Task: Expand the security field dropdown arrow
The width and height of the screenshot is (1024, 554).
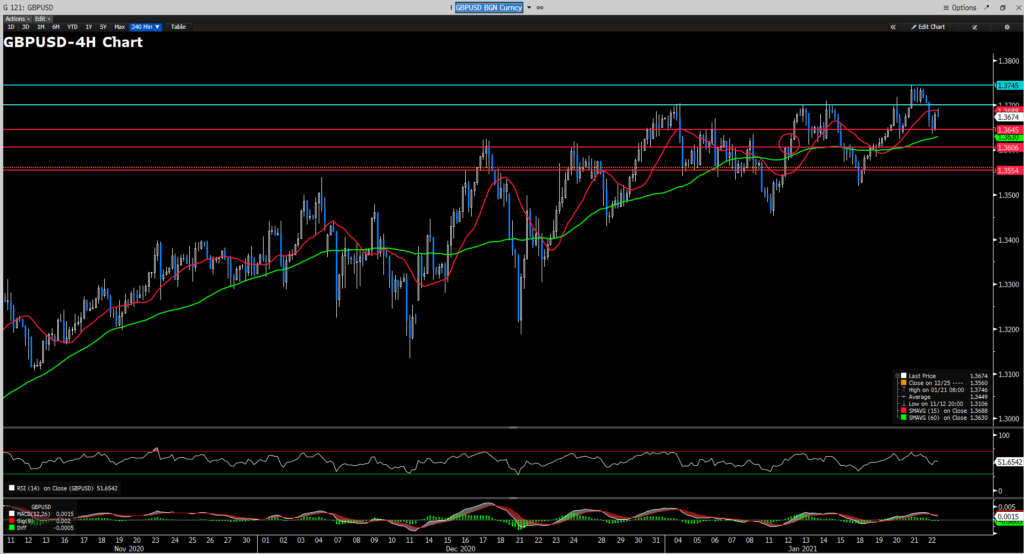Action: point(529,8)
